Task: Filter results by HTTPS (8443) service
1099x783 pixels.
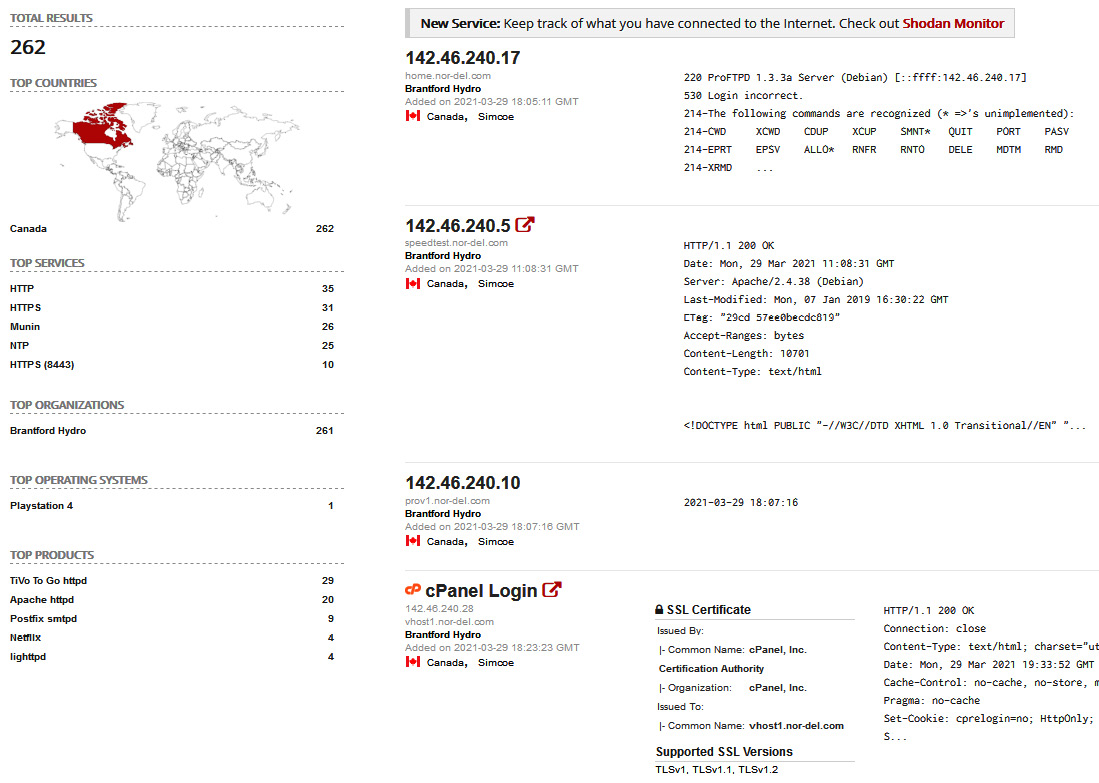Action: (42, 365)
